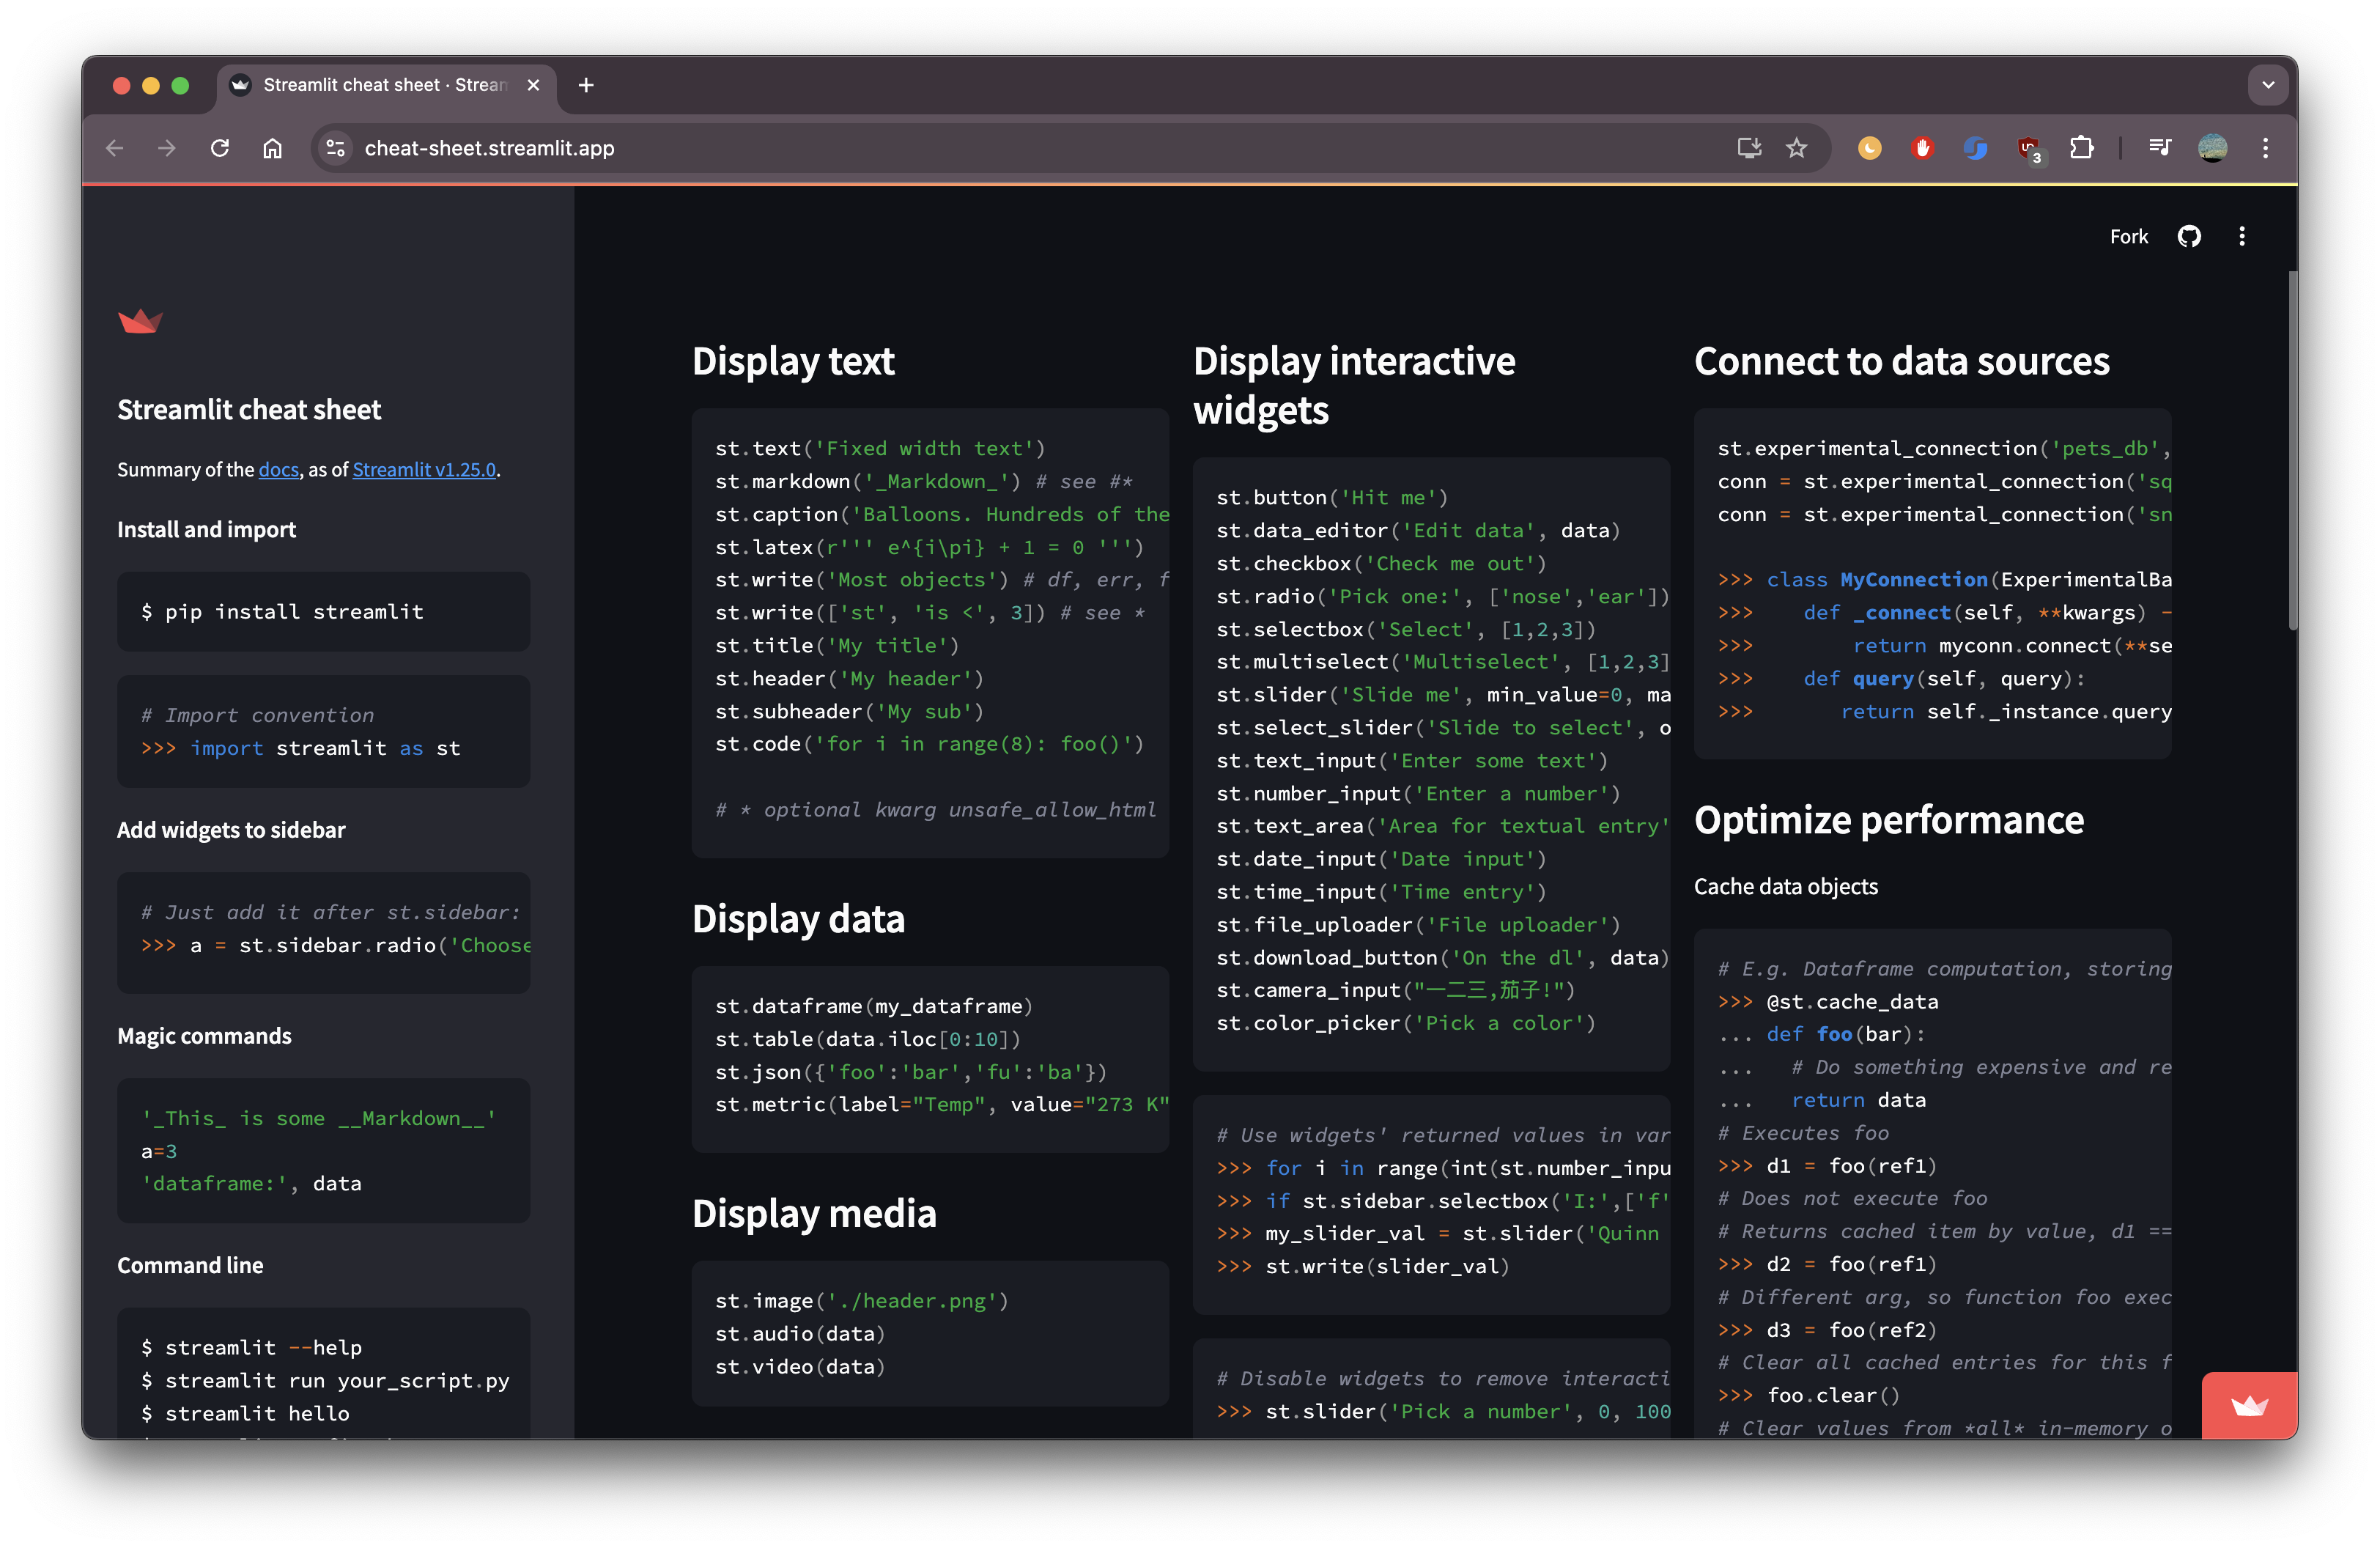
Task: Click the st.button('Hit me') code line
Action: pyautogui.click(x=1332, y=497)
